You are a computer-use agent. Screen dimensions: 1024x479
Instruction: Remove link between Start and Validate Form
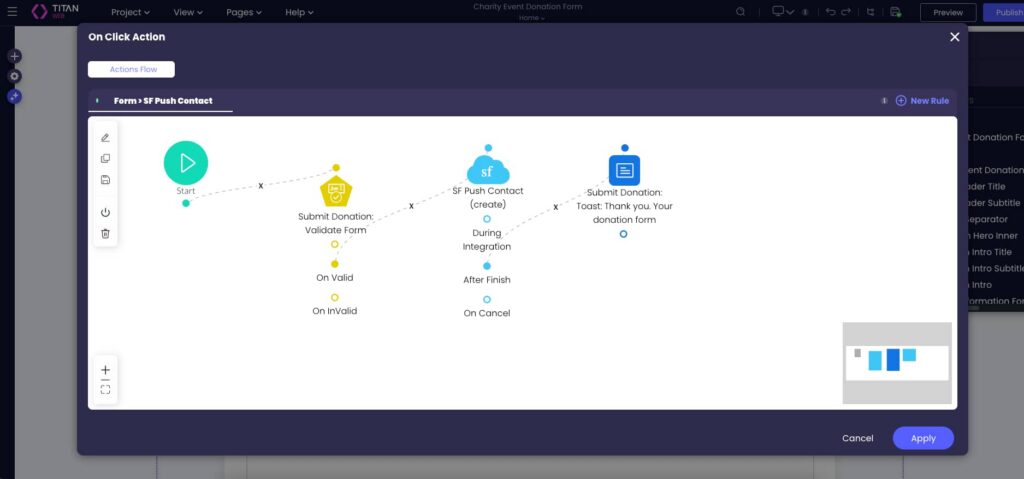click(x=261, y=186)
